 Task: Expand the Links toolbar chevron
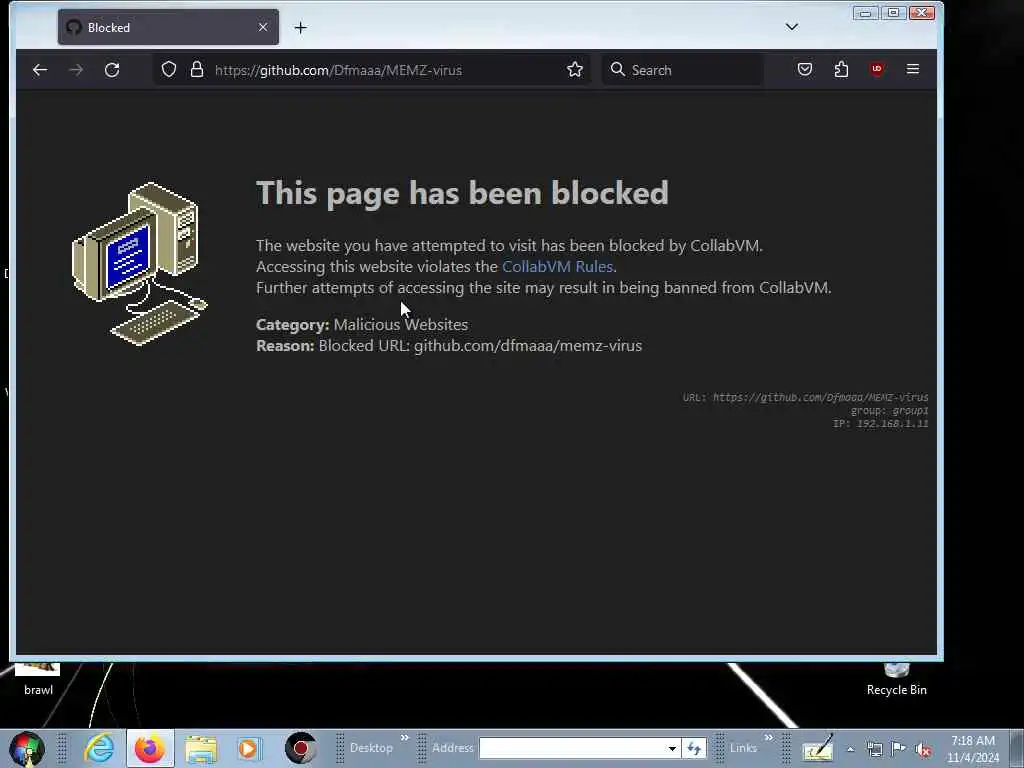(768, 738)
